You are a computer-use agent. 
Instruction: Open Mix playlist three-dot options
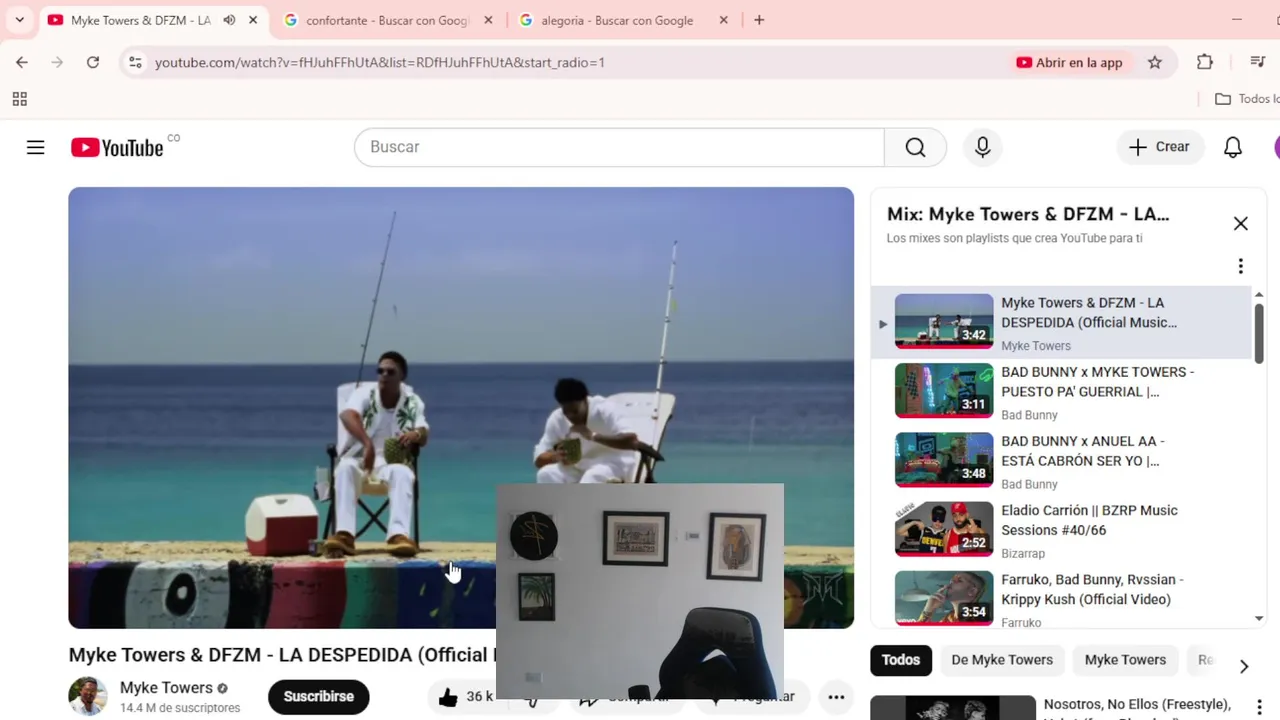pos(1241,266)
